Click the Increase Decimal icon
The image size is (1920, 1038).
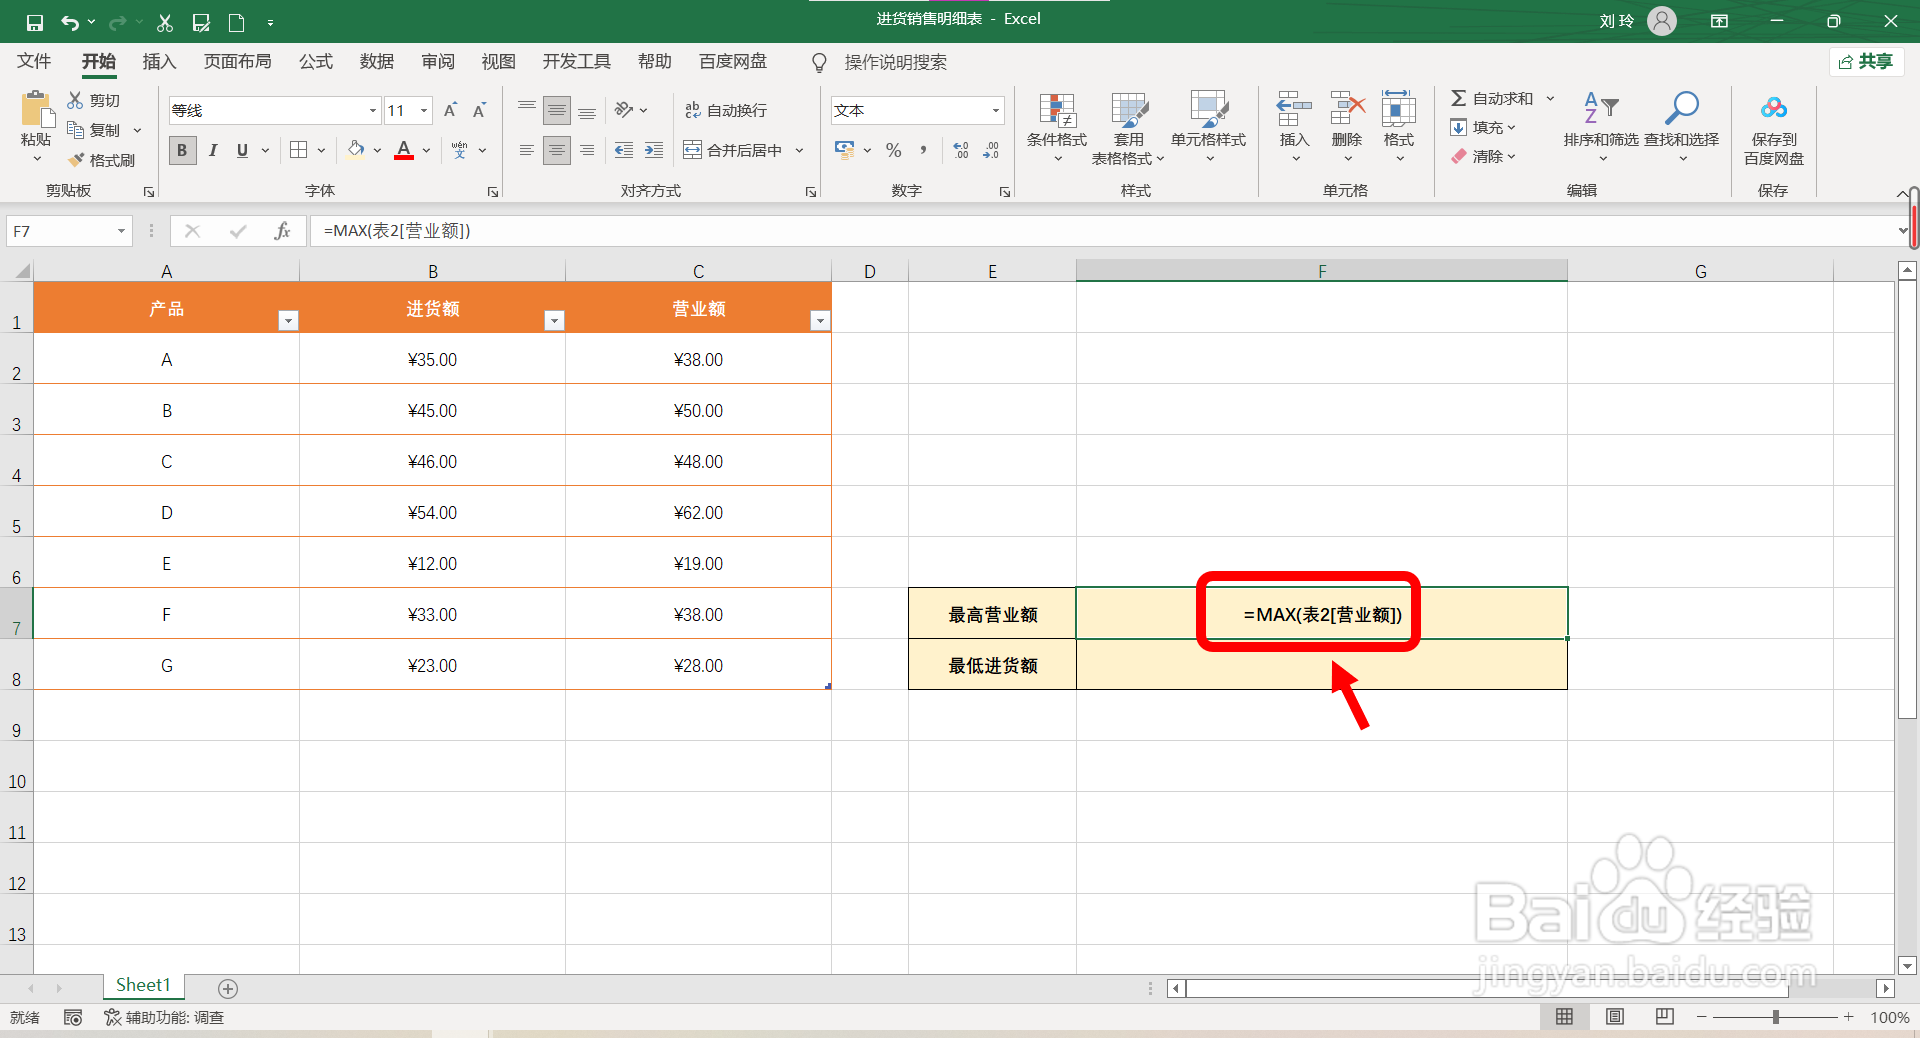pyautogui.click(x=961, y=150)
